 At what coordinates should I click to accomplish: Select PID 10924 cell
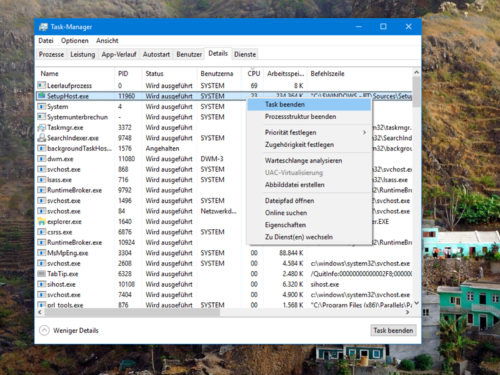(x=127, y=242)
